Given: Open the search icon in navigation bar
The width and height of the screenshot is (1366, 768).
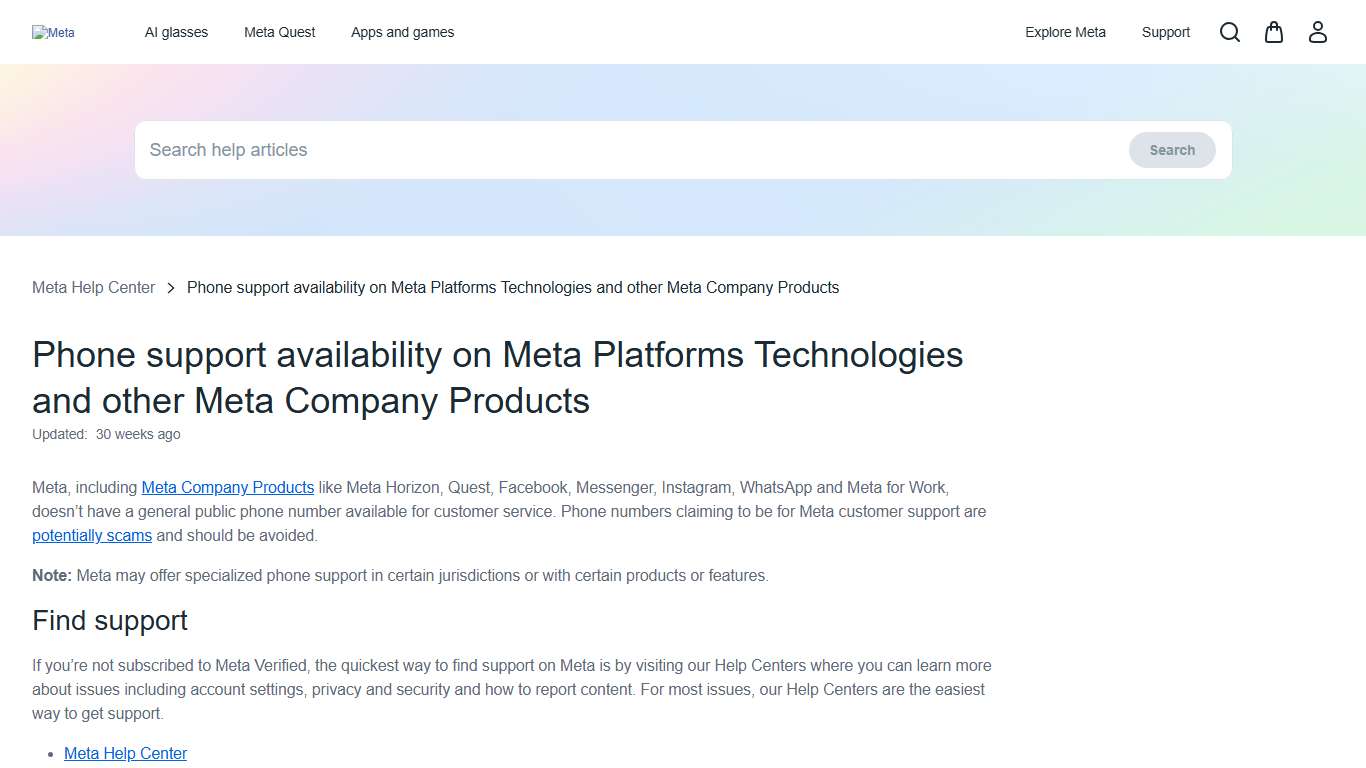Looking at the screenshot, I should tap(1229, 32).
